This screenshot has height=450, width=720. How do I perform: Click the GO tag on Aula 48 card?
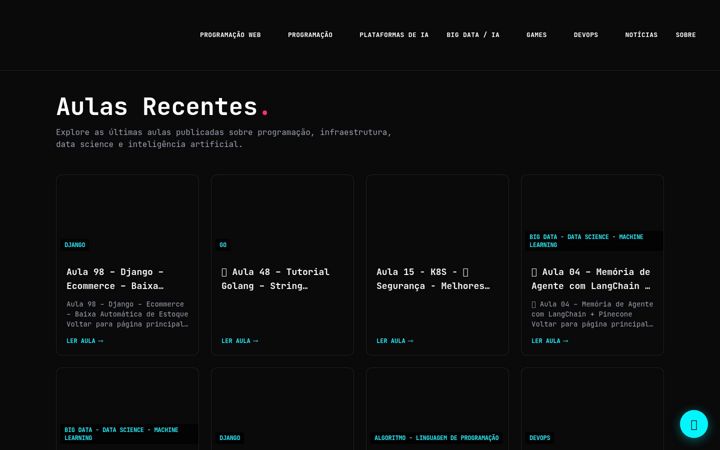(x=223, y=245)
